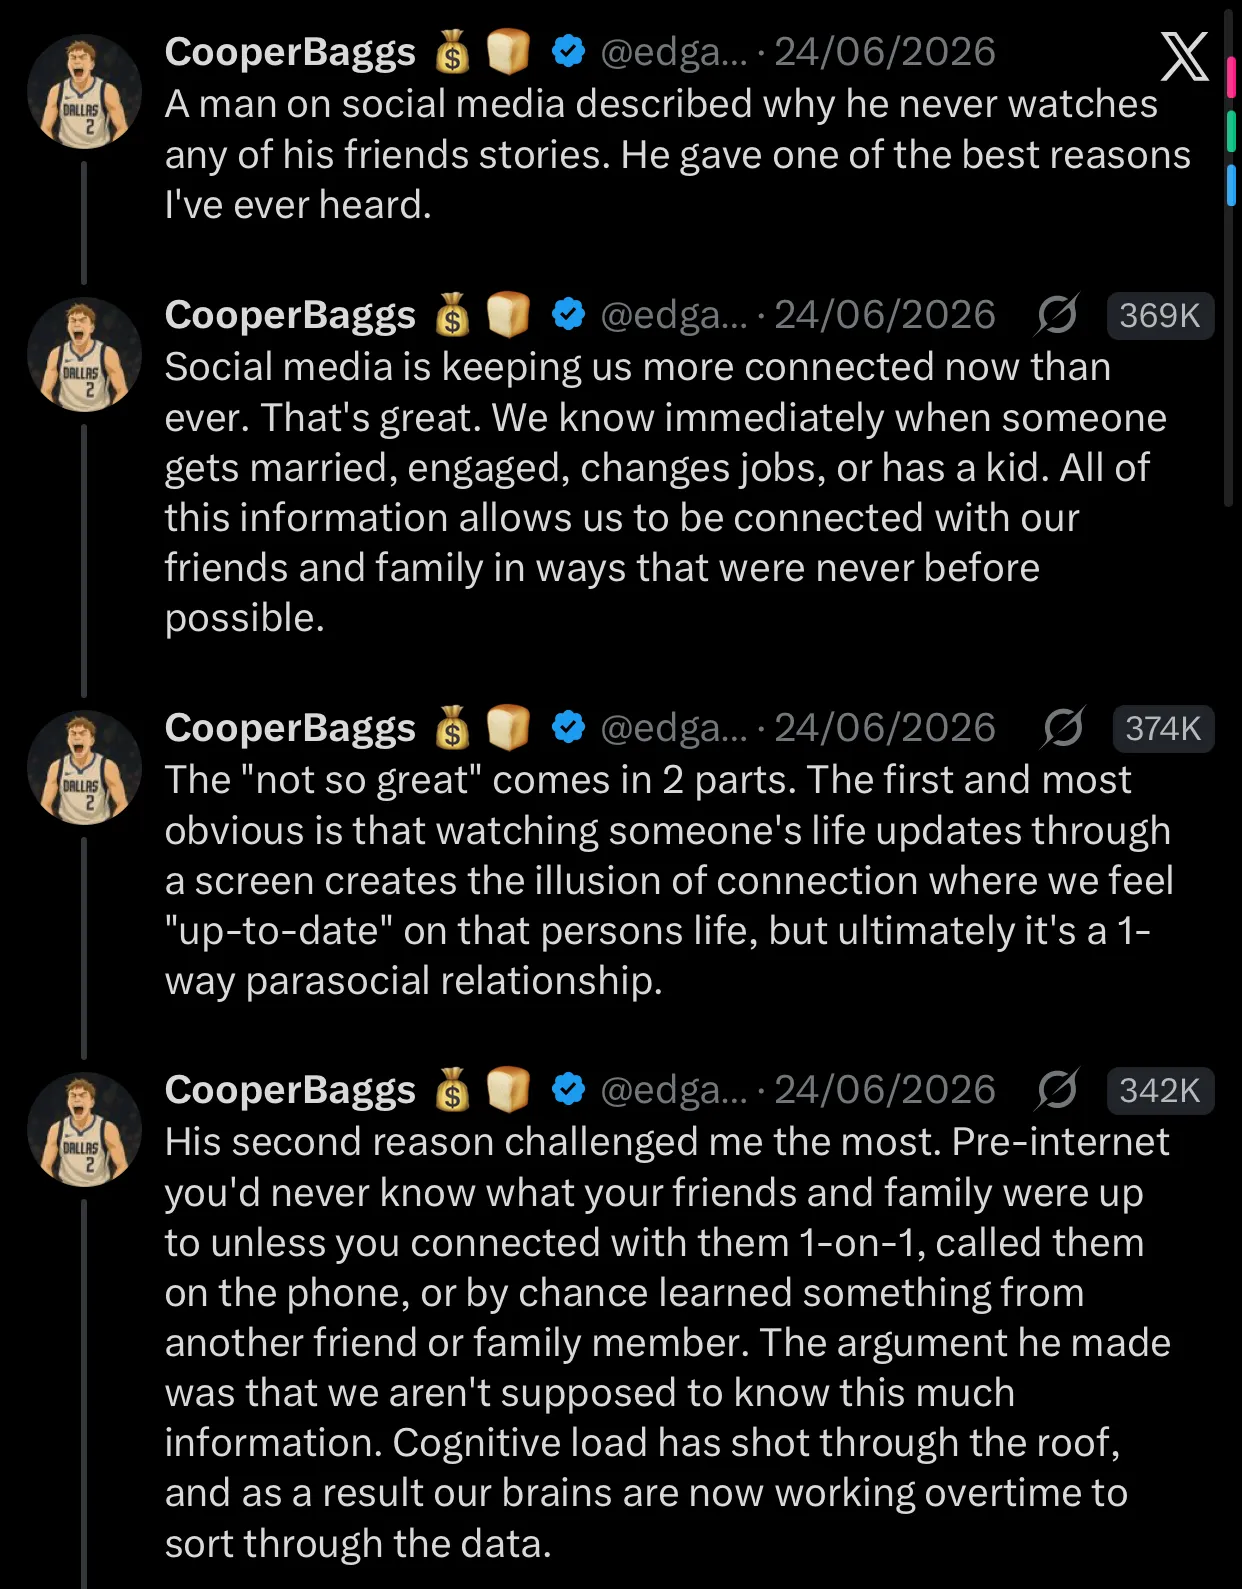Click @edga... handle on second tweet

674,315
